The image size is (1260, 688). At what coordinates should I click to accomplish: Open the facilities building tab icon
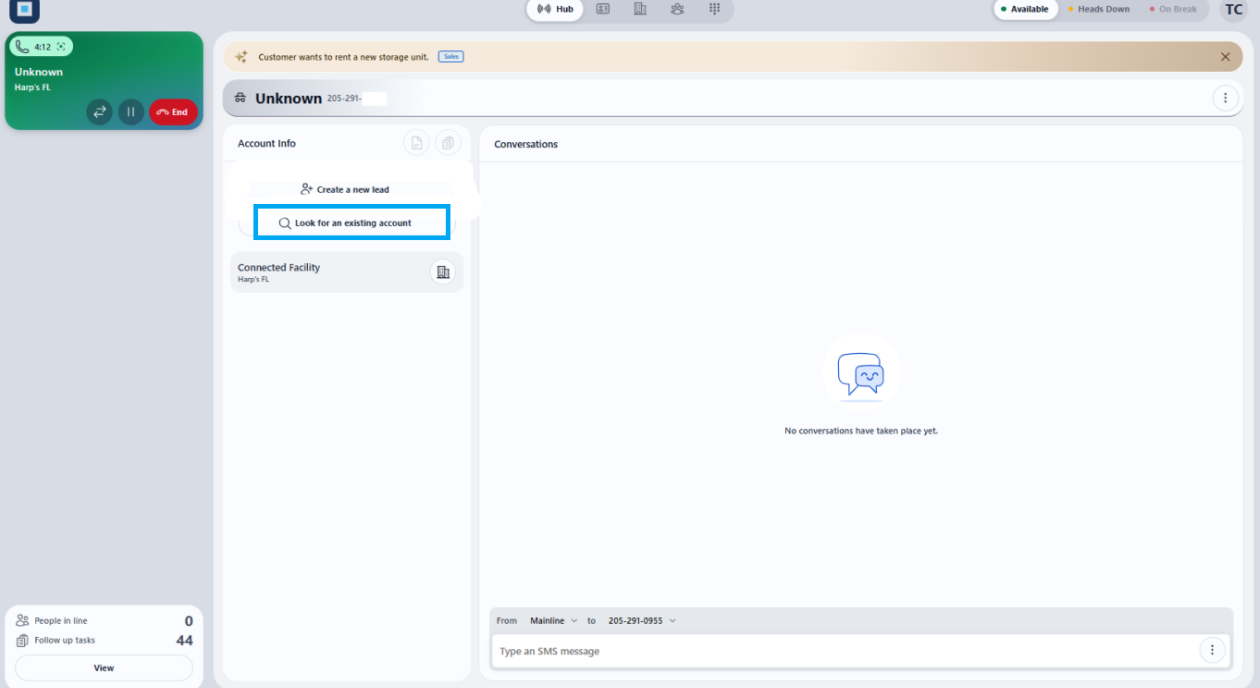click(x=640, y=9)
